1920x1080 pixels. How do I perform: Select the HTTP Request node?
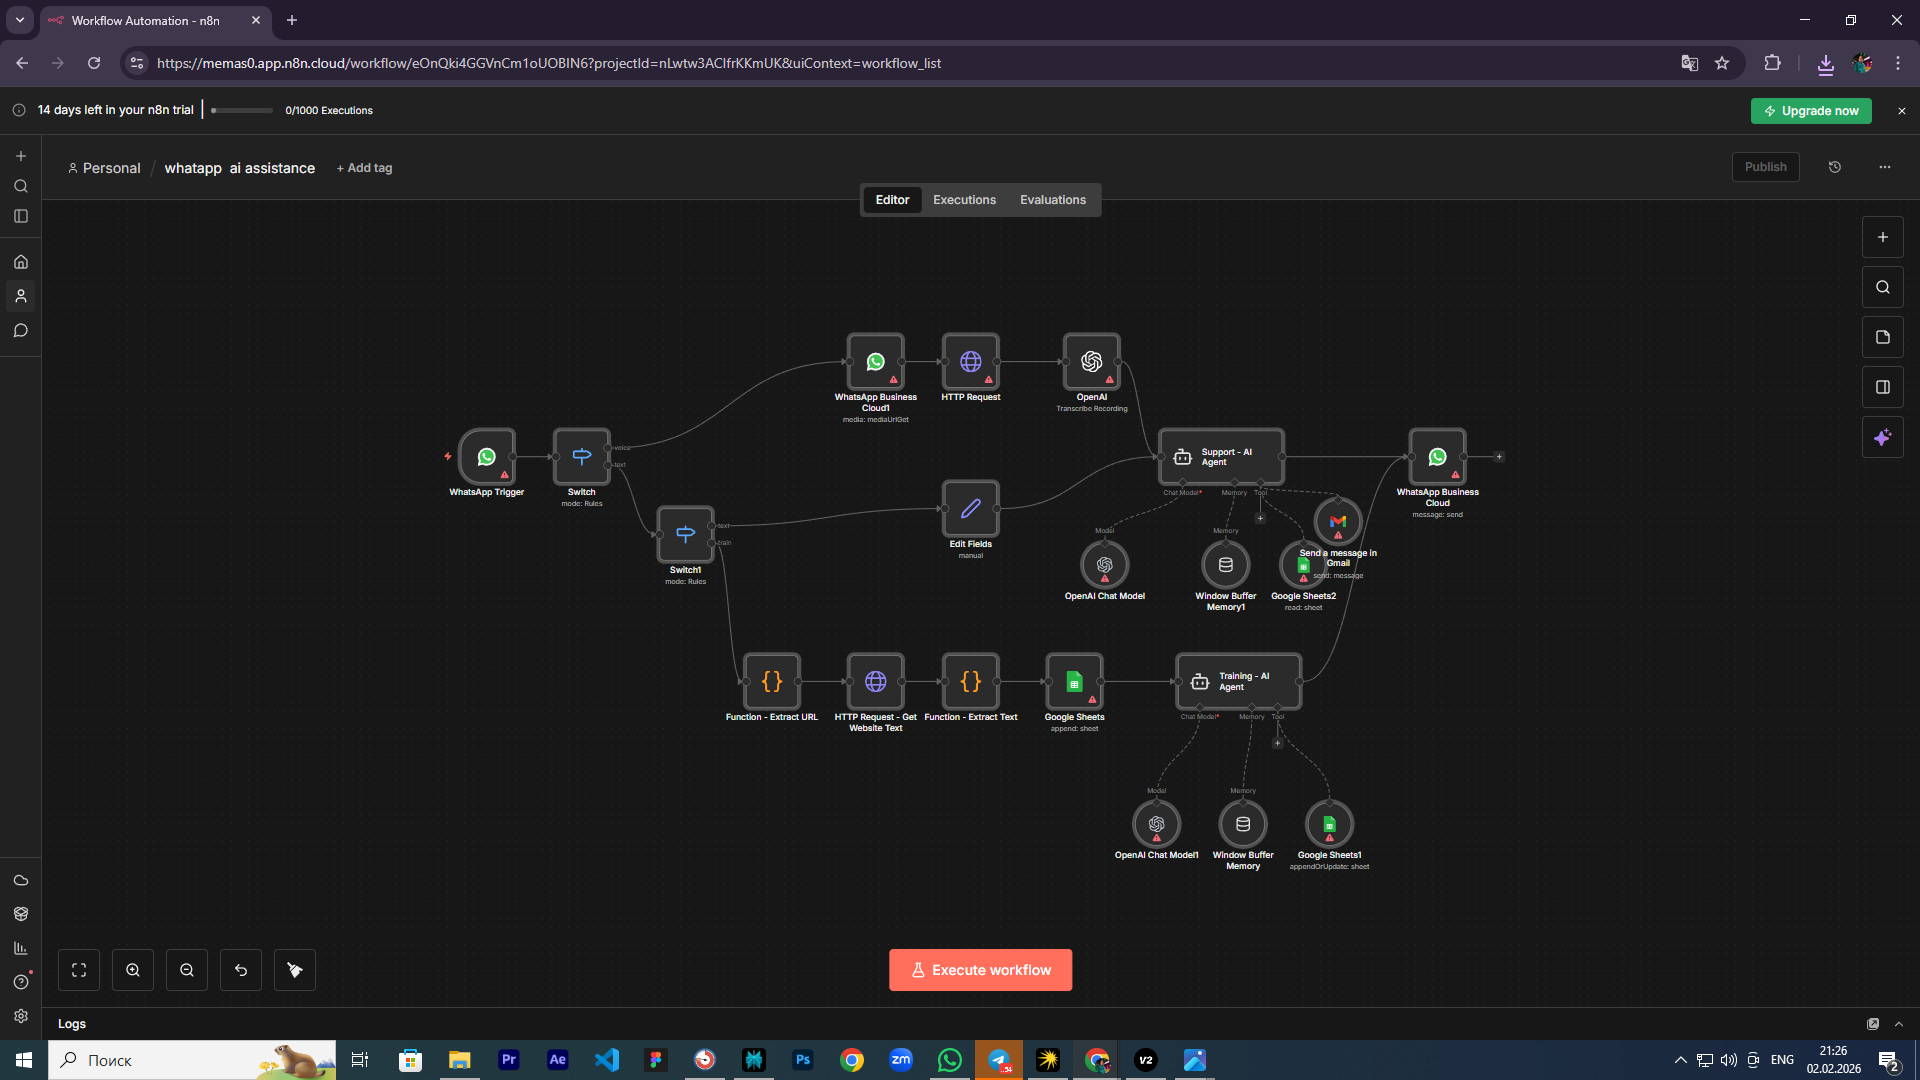pos(971,362)
